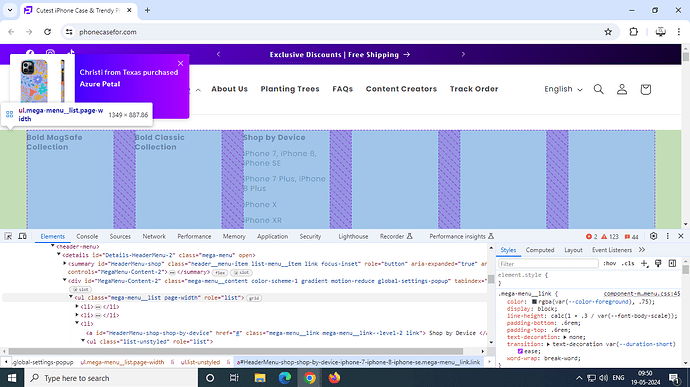Expand the transition shorthand triangle
The height and width of the screenshot is (387, 690).
548,344
